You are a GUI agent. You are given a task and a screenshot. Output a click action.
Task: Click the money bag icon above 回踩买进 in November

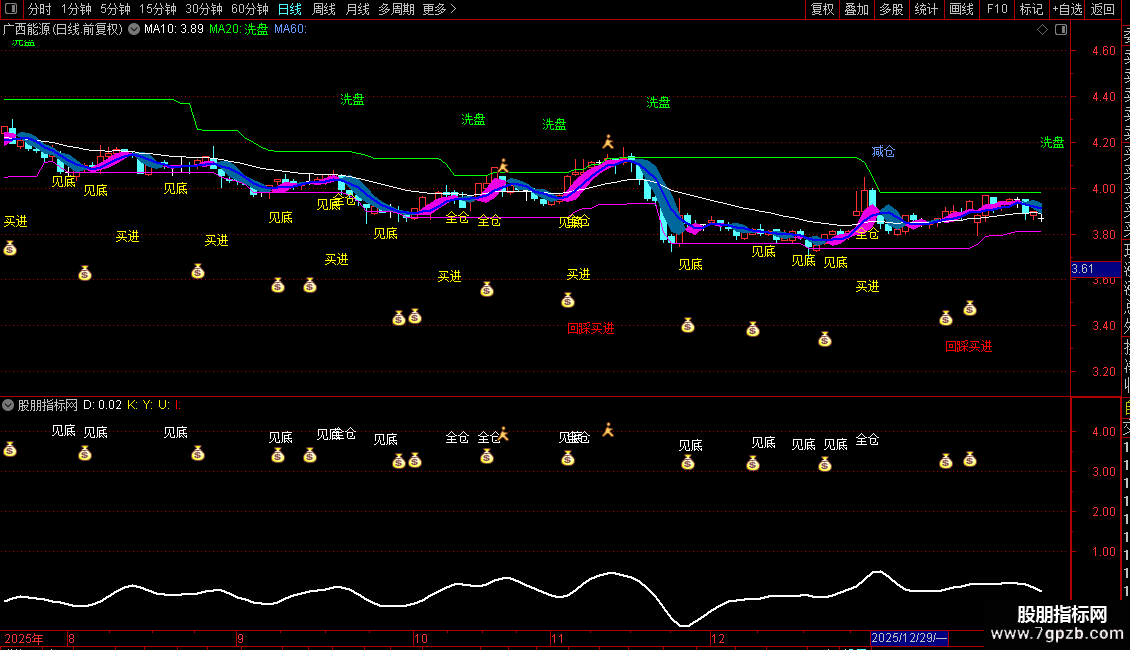pyautogui.click(x=568, y=300)
